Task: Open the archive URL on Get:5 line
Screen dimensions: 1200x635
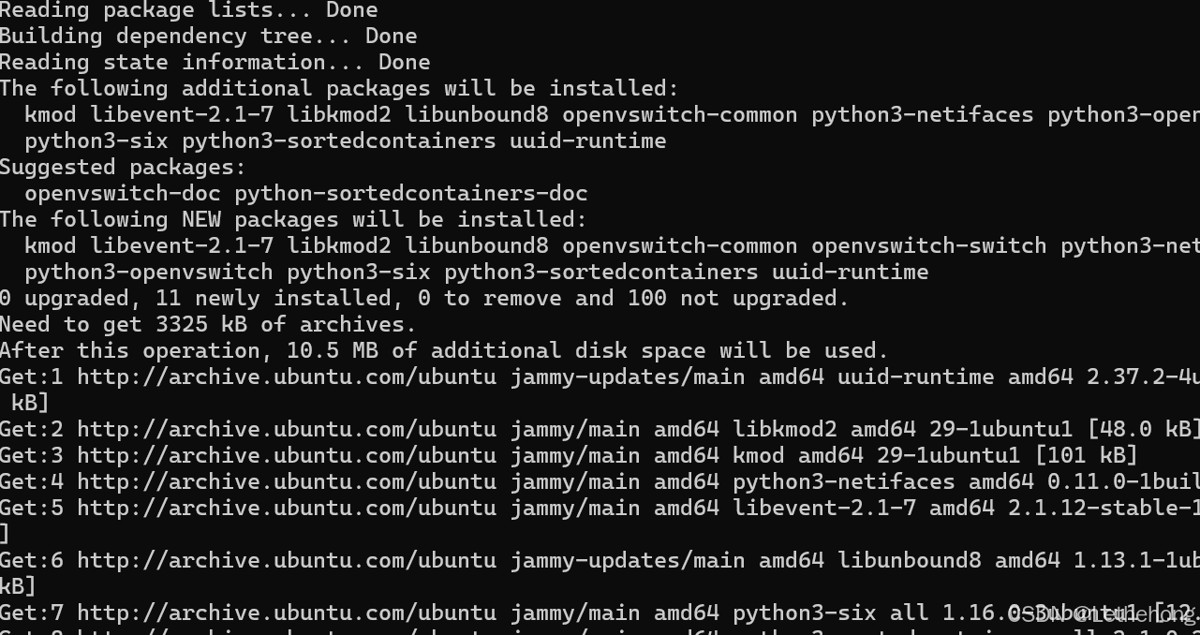Action: (286, 508)
